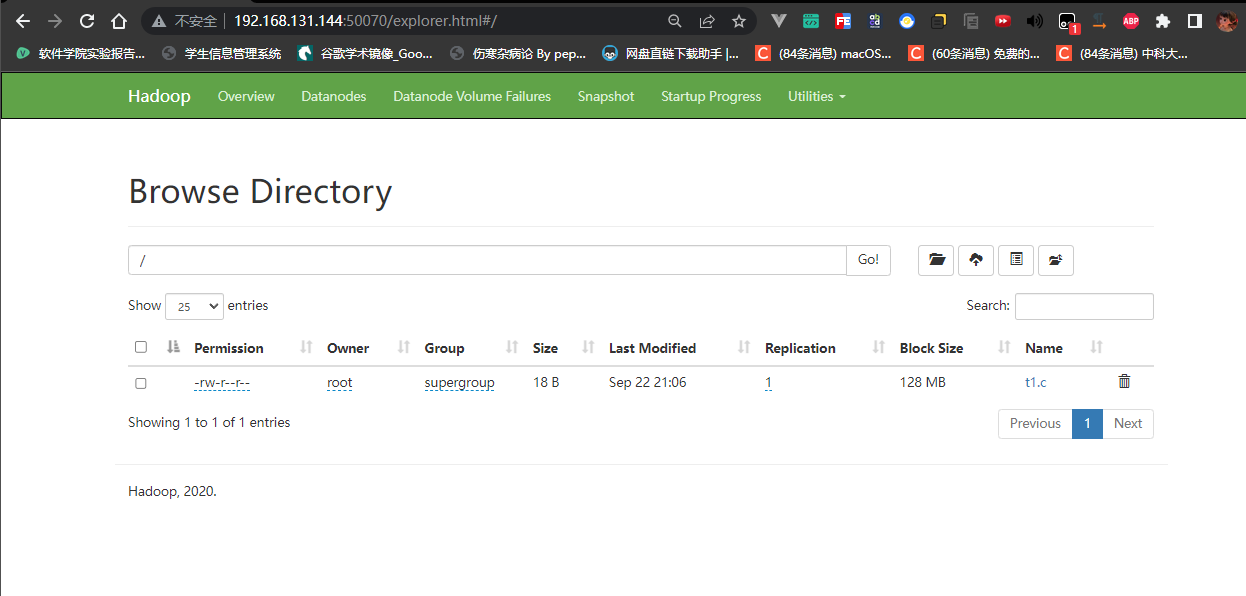Viewport: 1246px width, 596px height.
Task: Switch to the Startup Progress page
Action: (x=711, y=97)
